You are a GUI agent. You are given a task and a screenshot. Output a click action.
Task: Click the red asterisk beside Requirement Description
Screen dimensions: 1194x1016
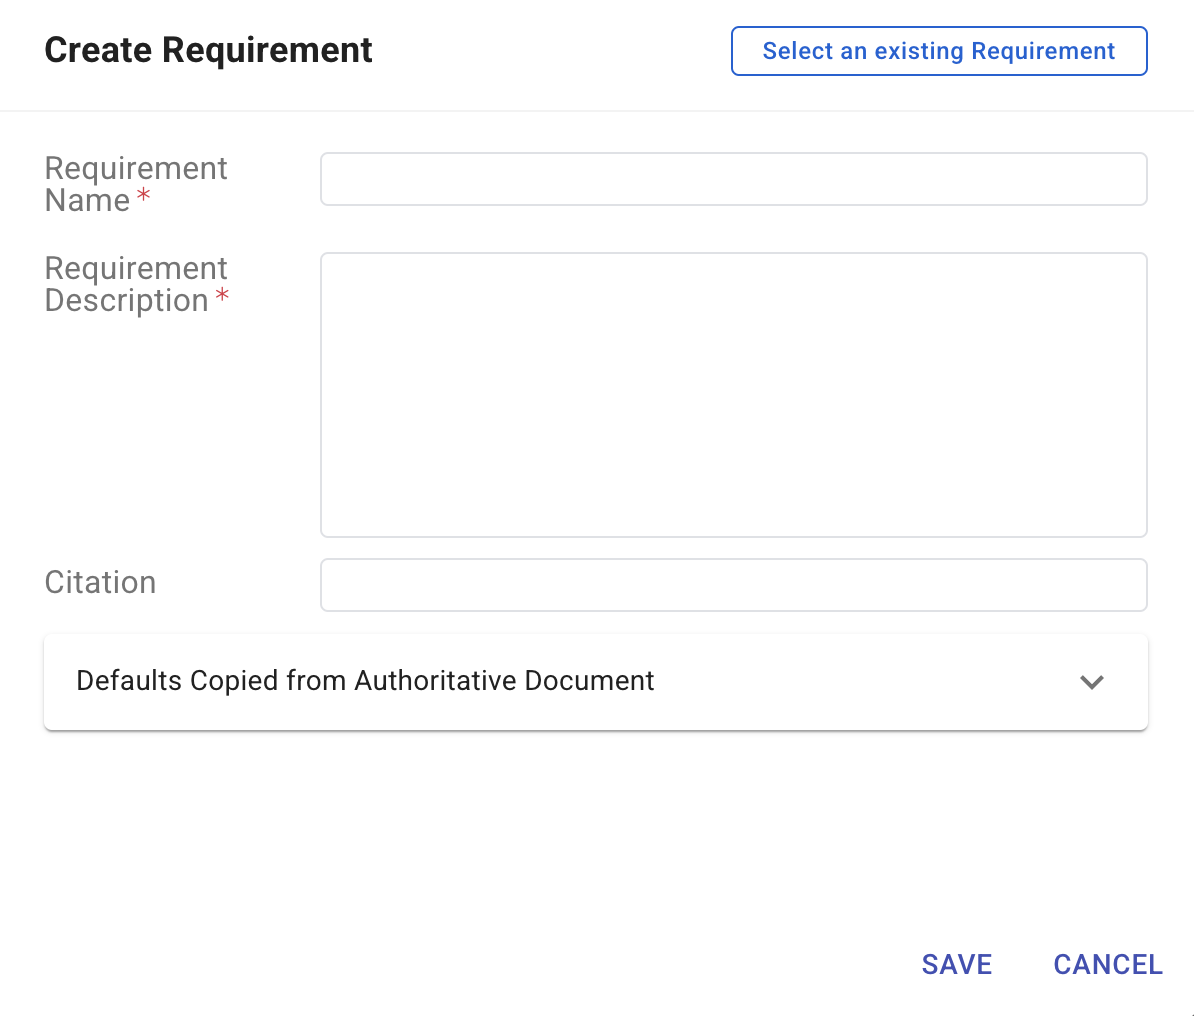(x=222, y=296)
